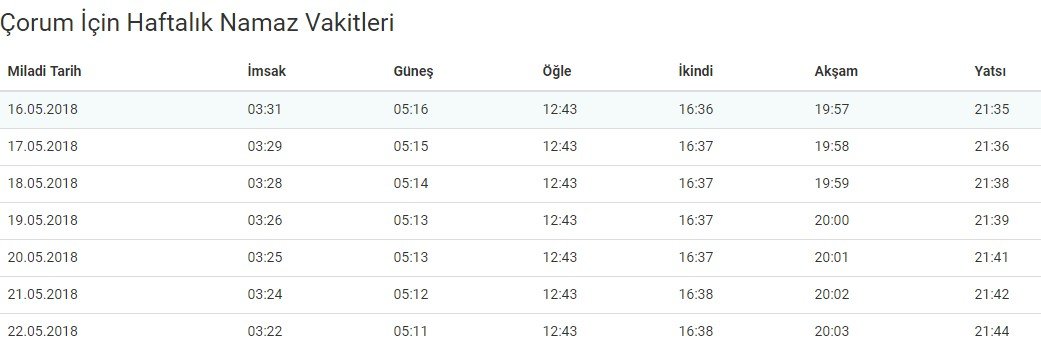This screenshot has height=363, width=1041.
Task: Click the 21:44 Yatsı time
Action: [x=992, y=331]
